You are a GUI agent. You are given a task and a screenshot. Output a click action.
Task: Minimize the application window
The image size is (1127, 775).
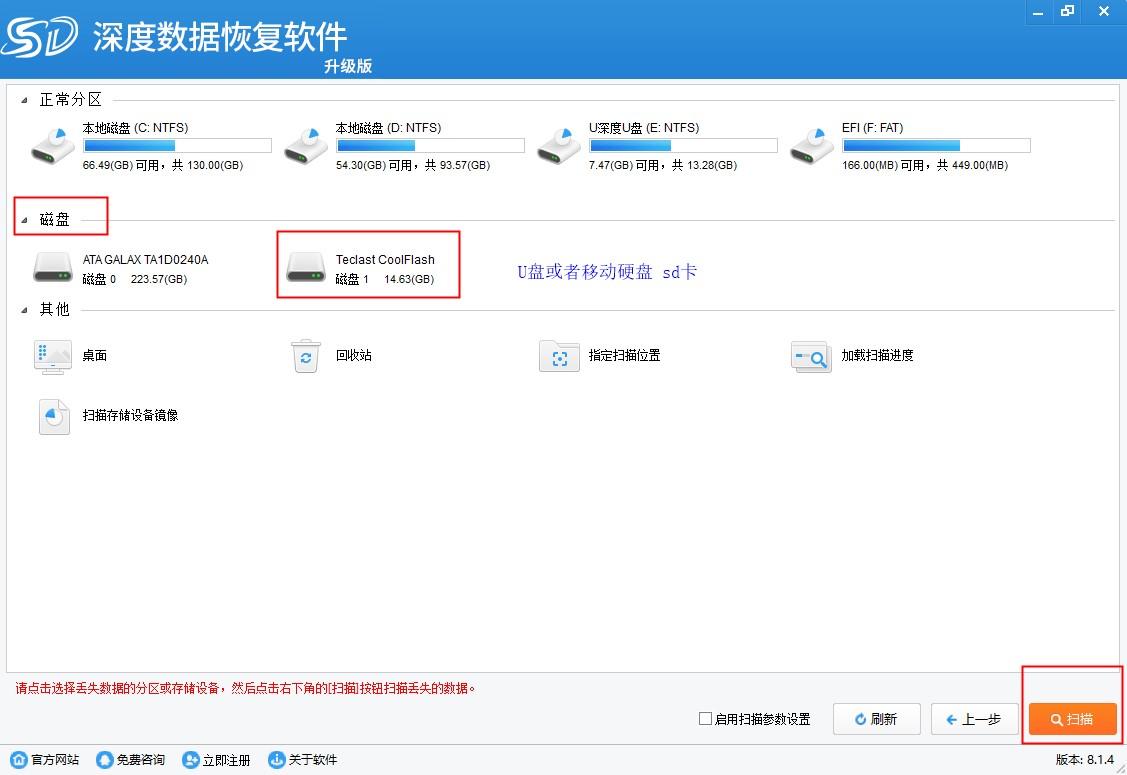point(1037,12)
